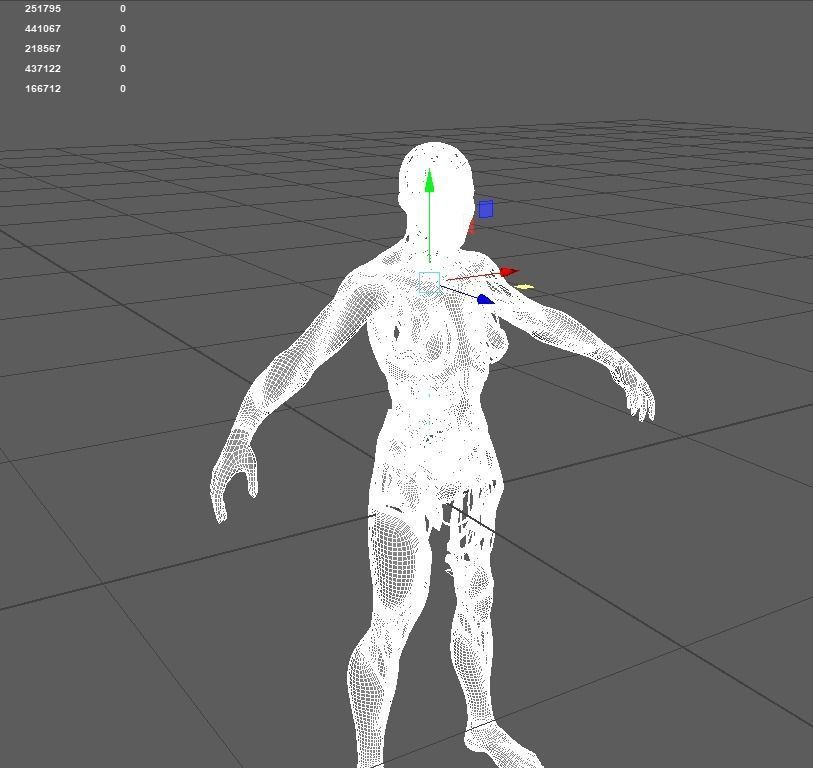This screenshot has width=813, height=768.
Task: Click the red X-axis move arrow
Action: [x=509, y=272]
